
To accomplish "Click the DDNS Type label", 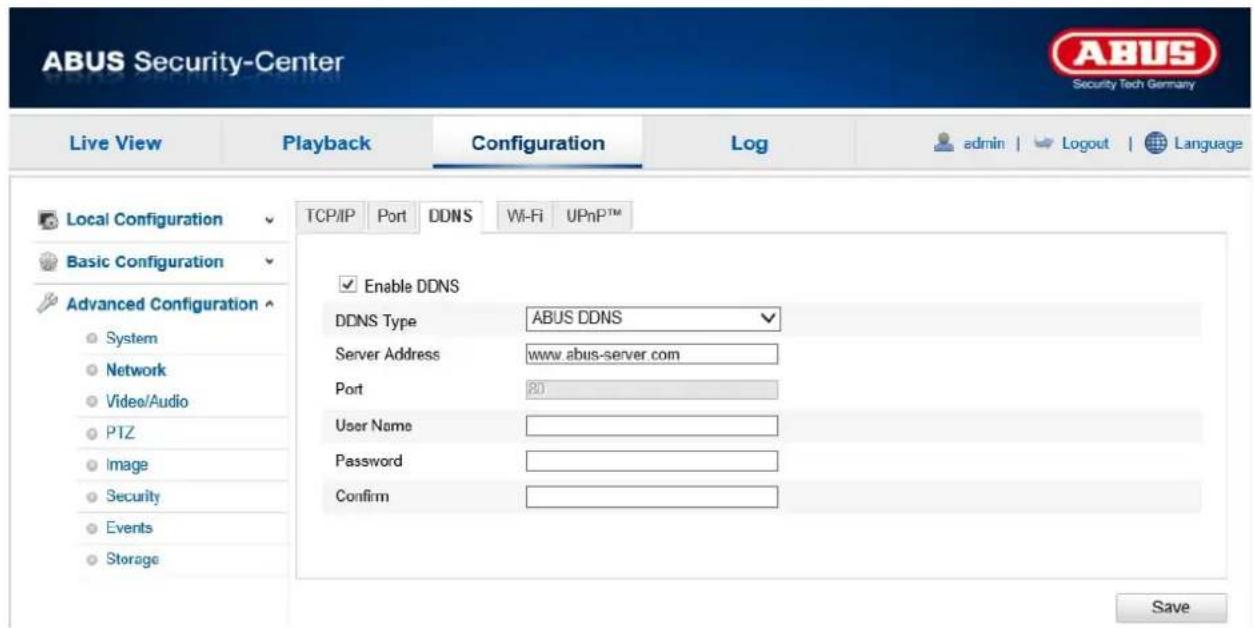I will 375,321.
